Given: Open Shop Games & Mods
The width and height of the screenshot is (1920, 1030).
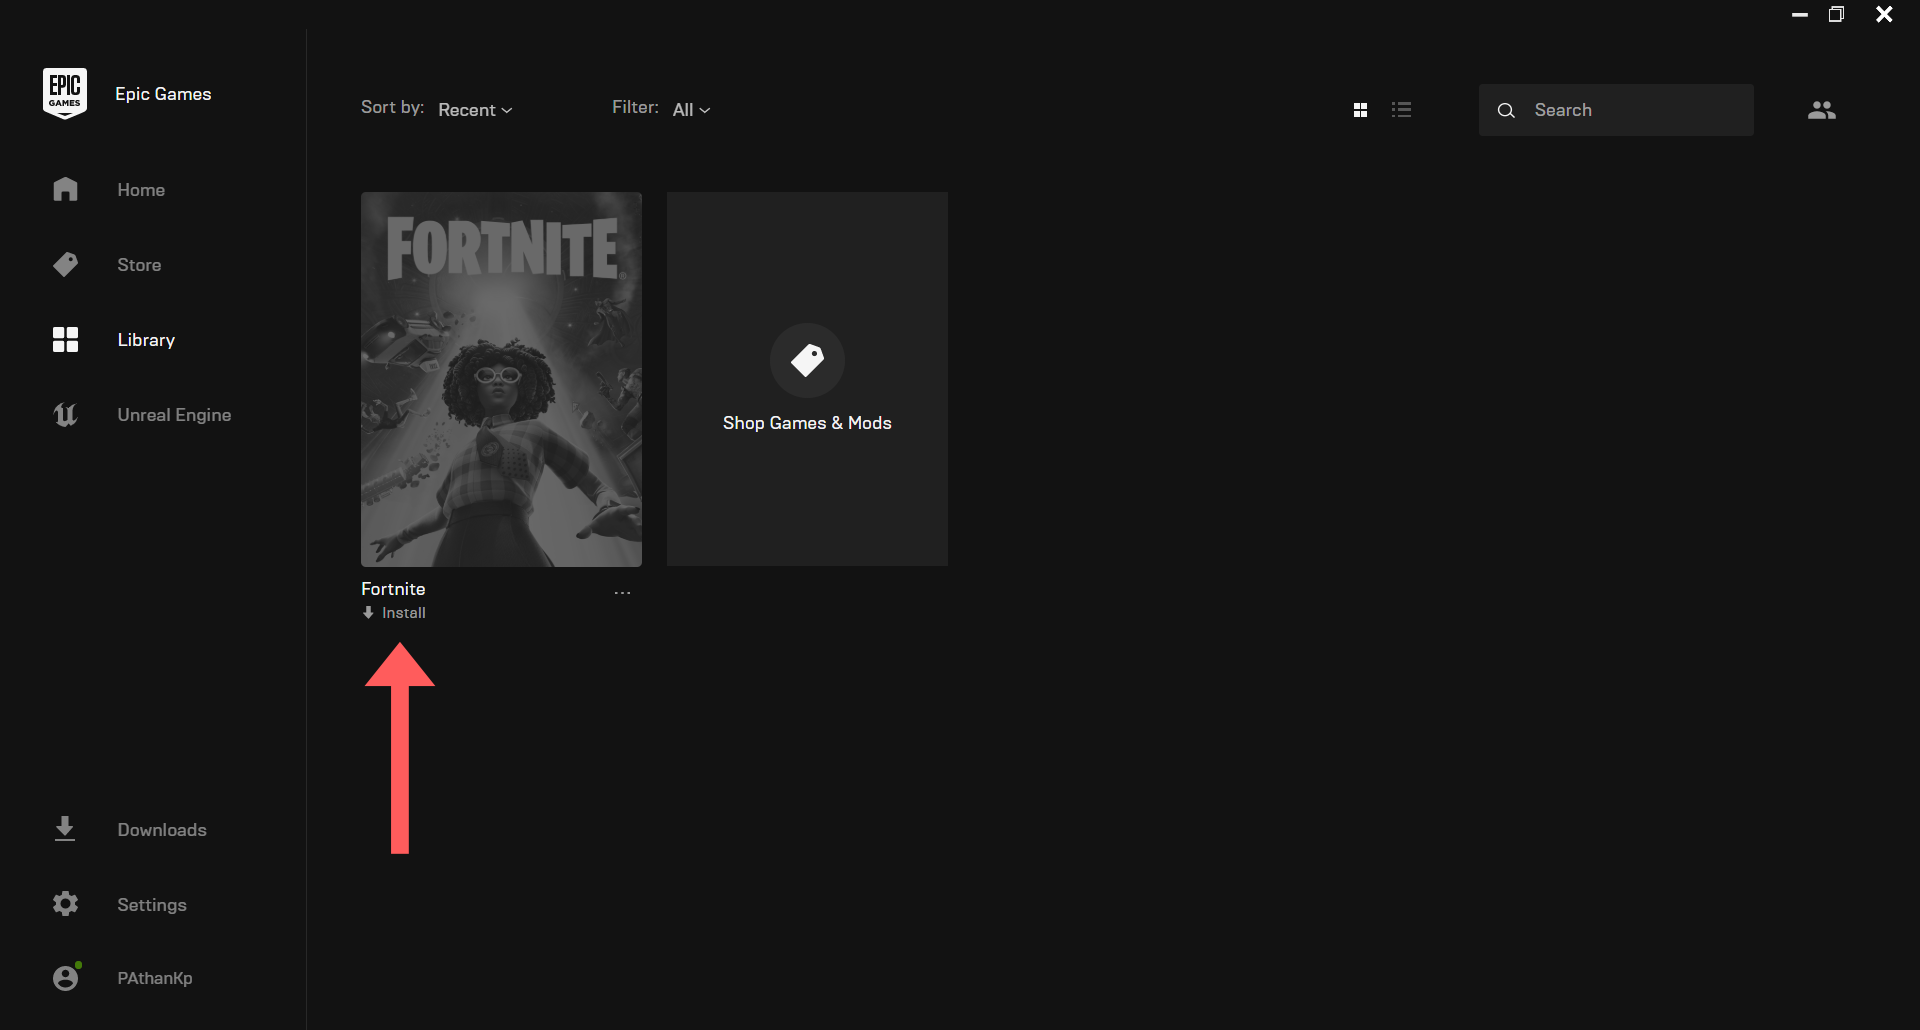Looking at the screenshot, I should coord(807,379).
